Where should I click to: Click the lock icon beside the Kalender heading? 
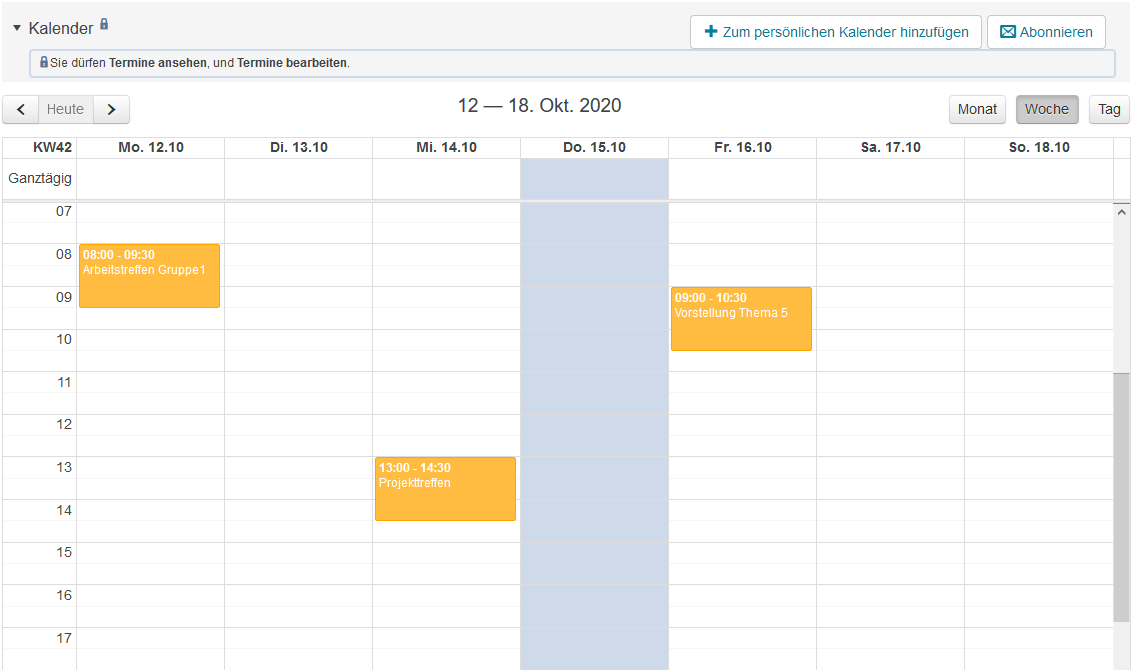point(103,24)
